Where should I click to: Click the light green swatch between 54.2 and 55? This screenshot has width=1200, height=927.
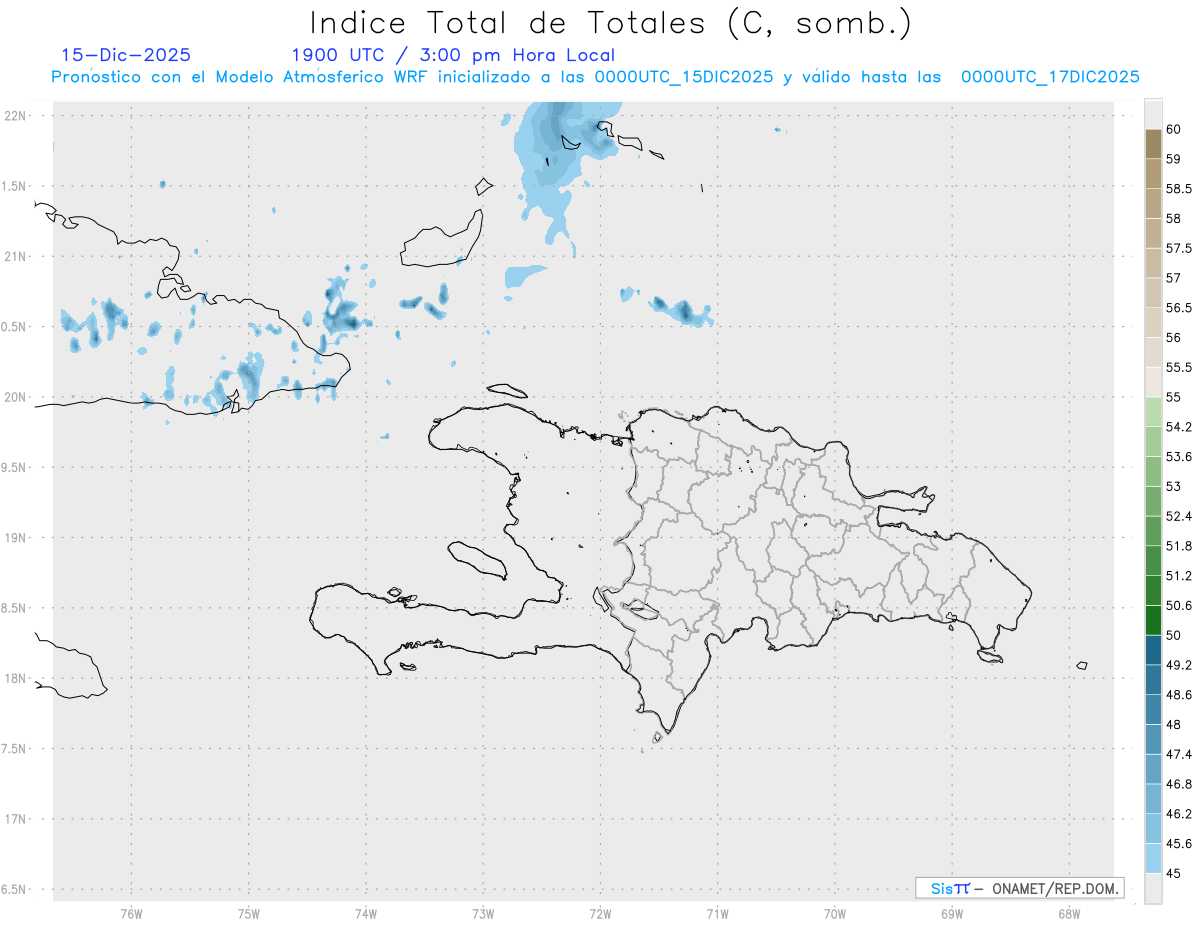(1153, 412)
